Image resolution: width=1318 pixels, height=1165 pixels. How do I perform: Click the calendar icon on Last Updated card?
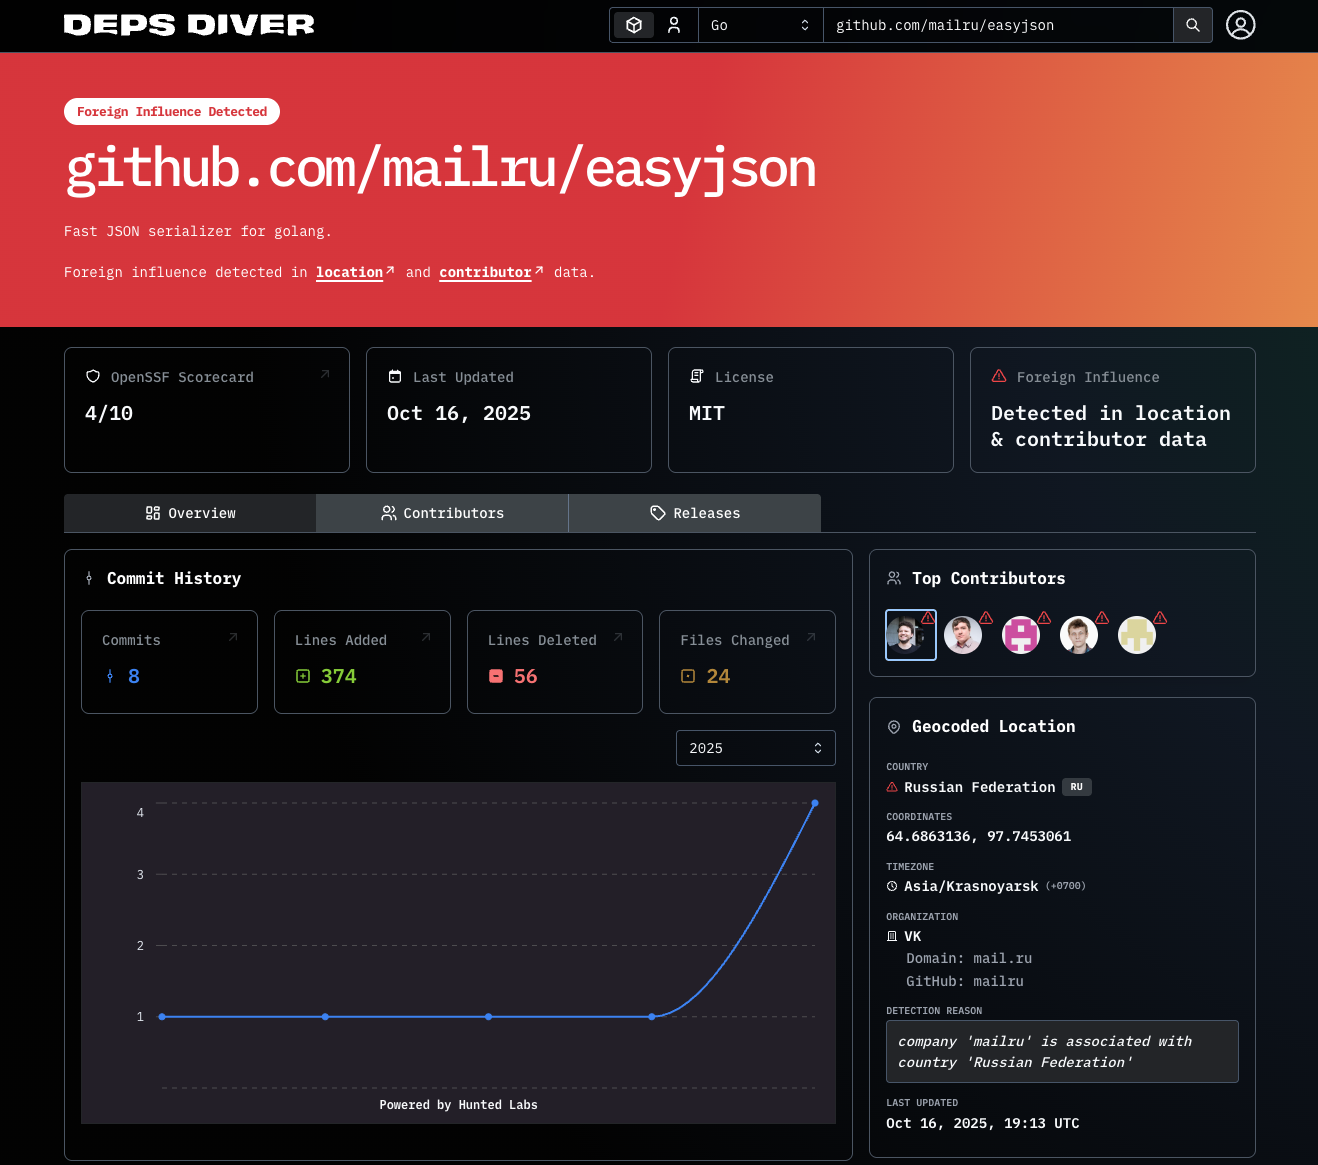click(396, 376)
